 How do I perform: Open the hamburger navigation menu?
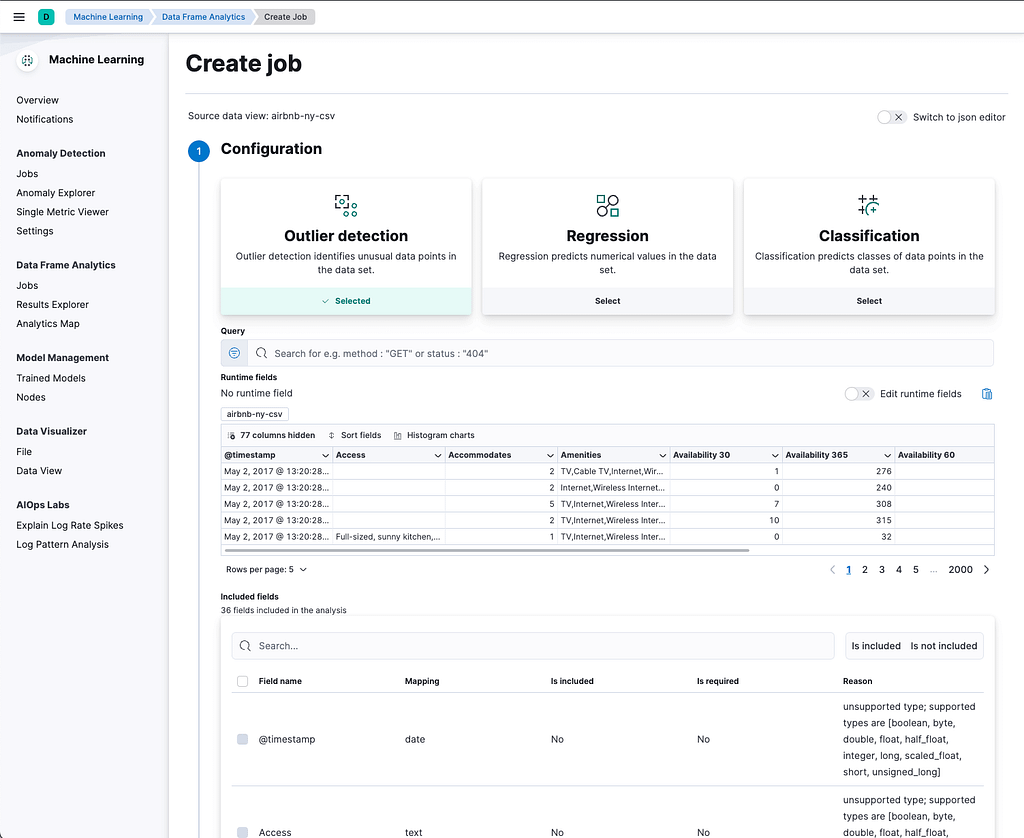19,17
